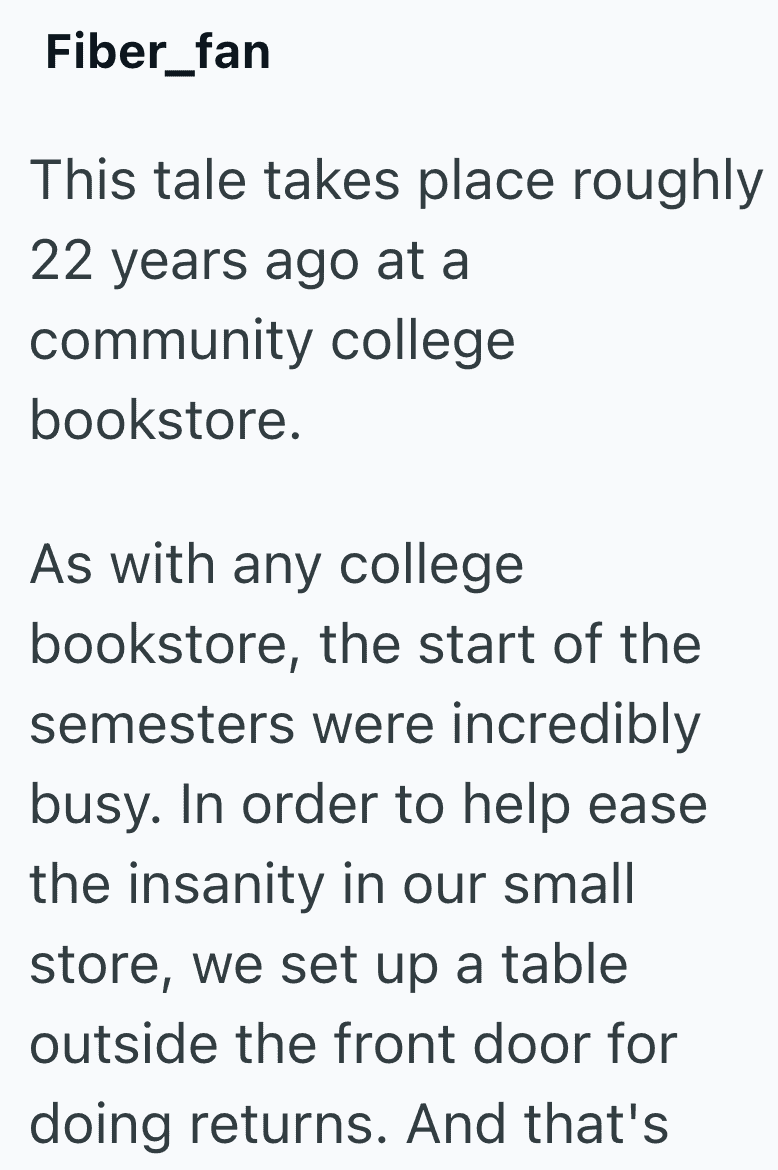This screenshot has height=1170, width=778.
Task: Click the line 'busy. In order to help ease'
Action: tap(368, 804)
